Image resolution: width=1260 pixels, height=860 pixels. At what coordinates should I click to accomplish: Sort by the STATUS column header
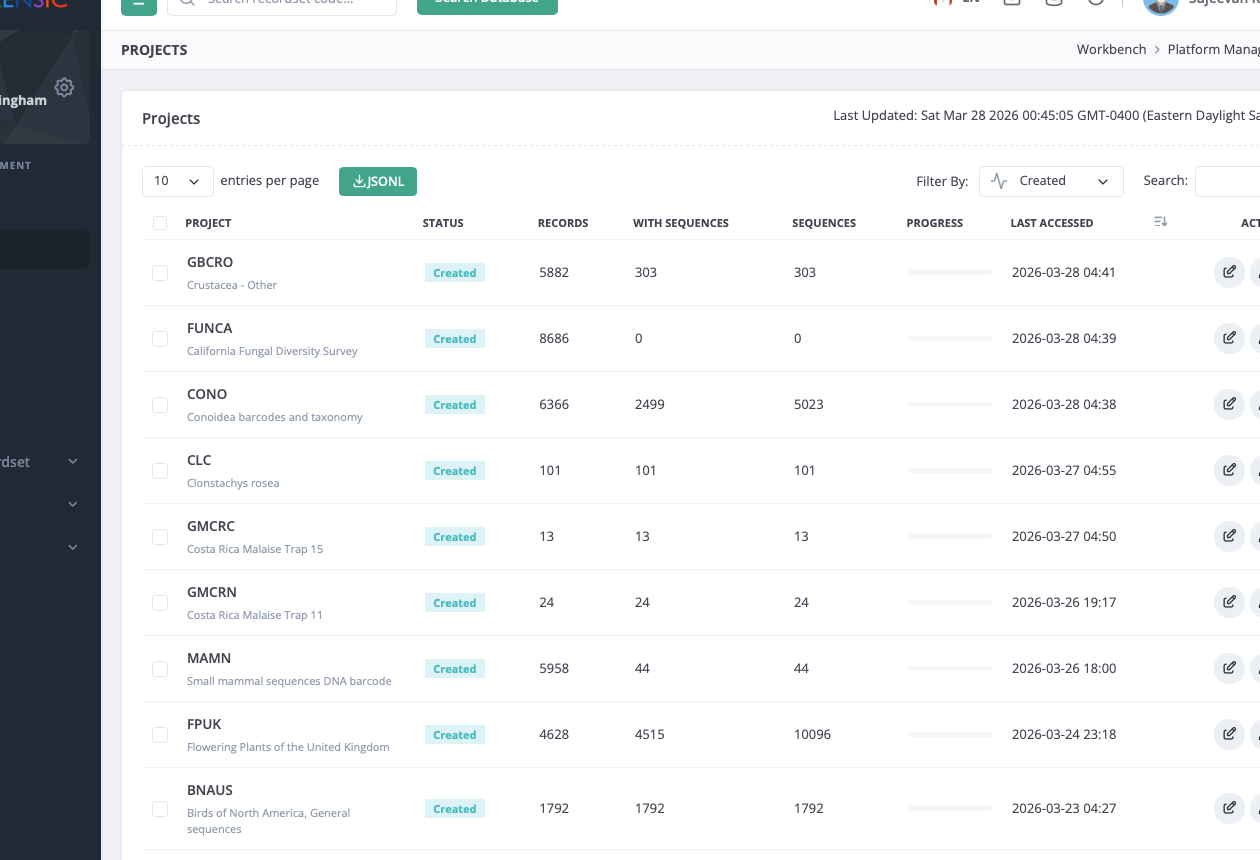[x=443, y=223]
